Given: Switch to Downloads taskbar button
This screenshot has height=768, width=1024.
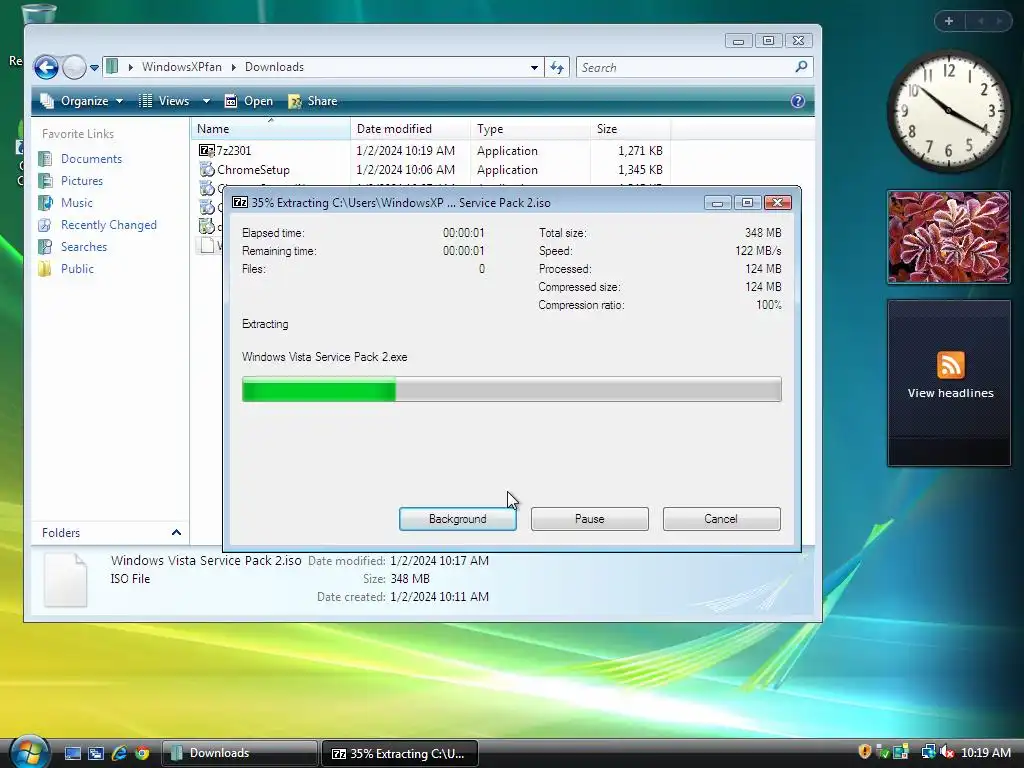Looking at the screenshot, I should tap(240, 754).
